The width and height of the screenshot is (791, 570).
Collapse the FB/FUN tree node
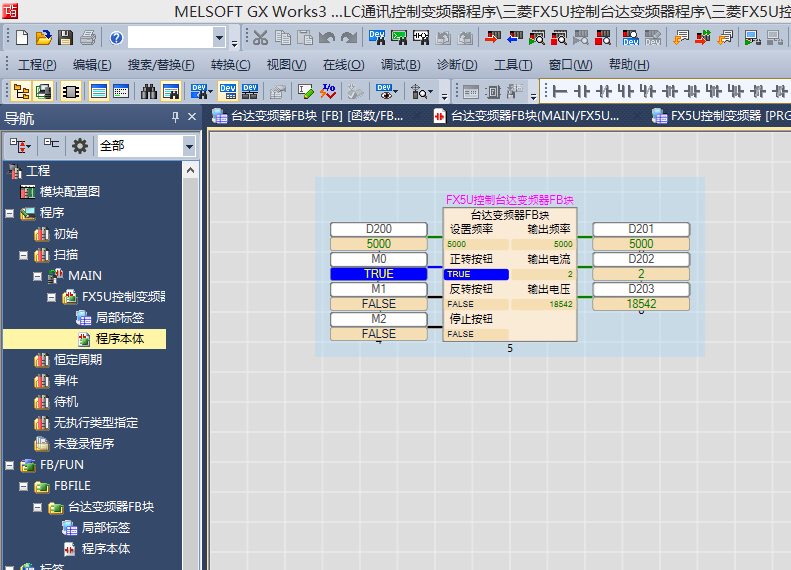(9, 466)
